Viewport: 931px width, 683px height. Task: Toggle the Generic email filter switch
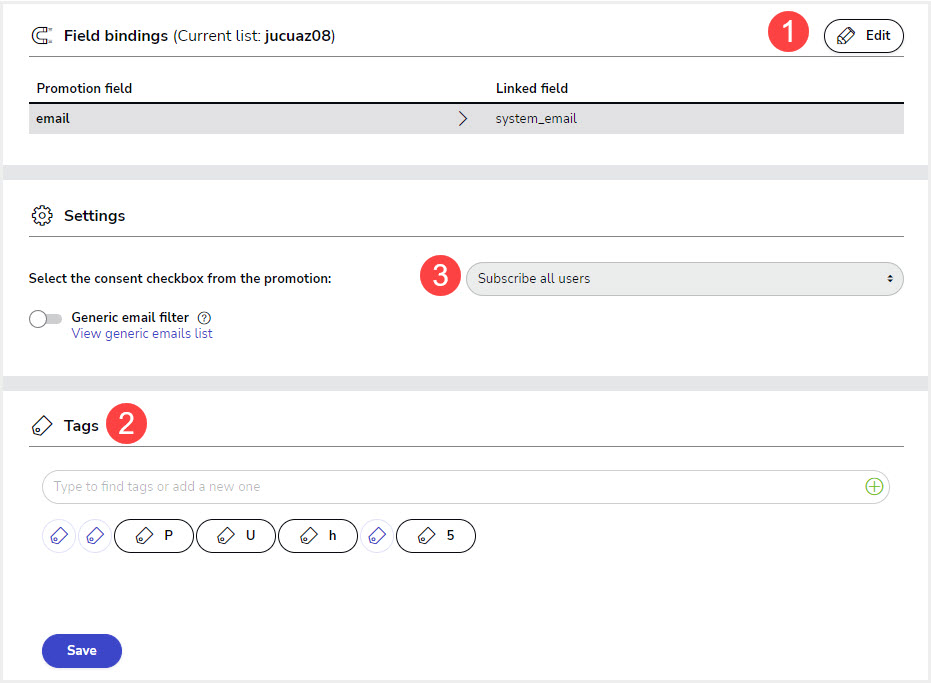[x=46, y=319]
